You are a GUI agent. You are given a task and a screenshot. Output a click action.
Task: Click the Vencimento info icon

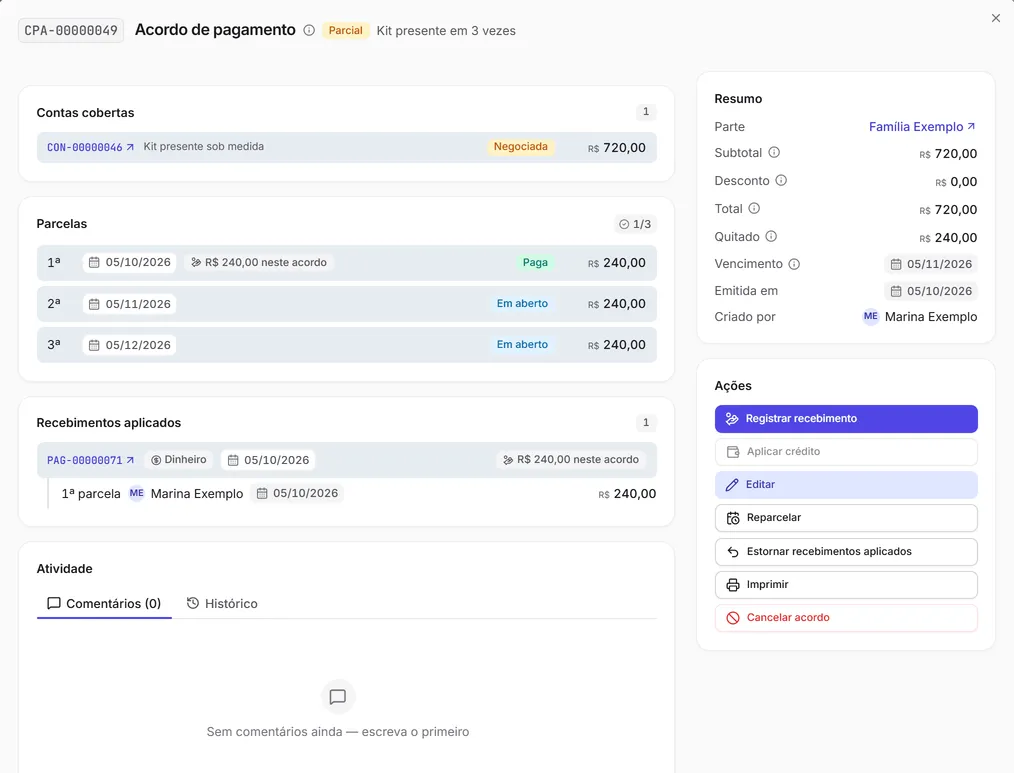794,264
